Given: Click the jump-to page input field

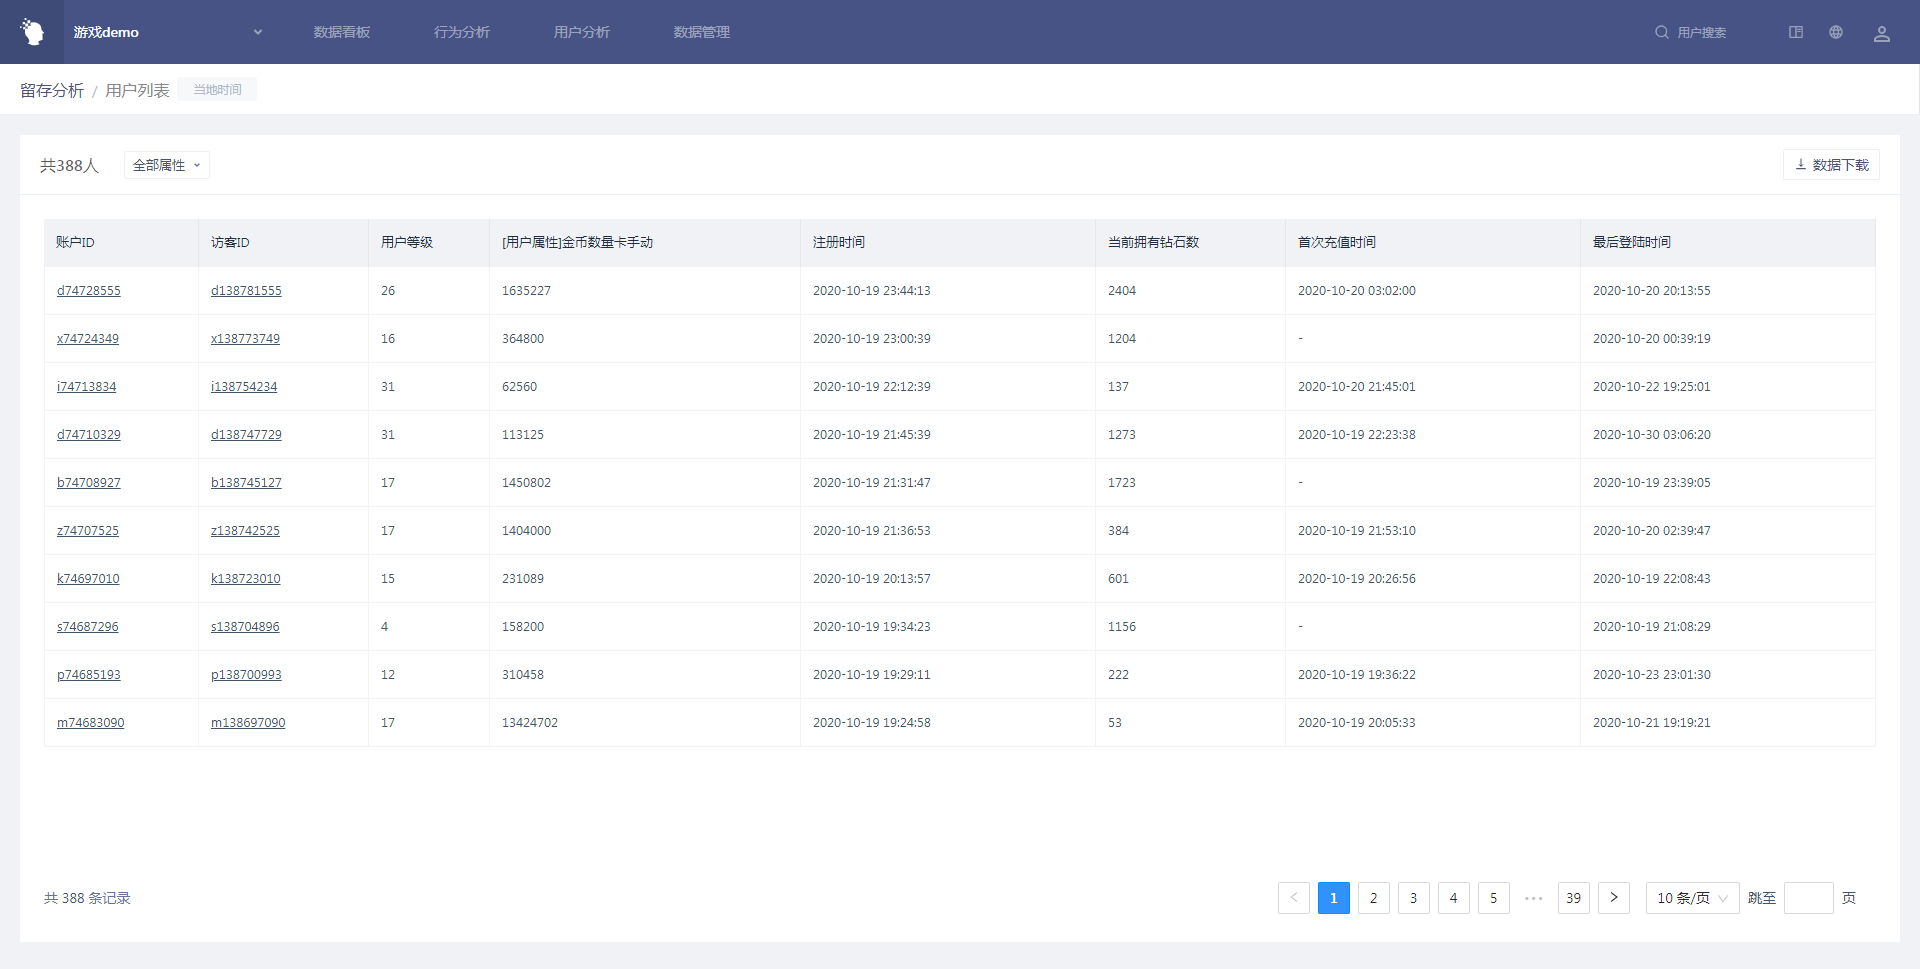Looking at the screenshot, I should pyautogui.click(x=1808, y=898).
